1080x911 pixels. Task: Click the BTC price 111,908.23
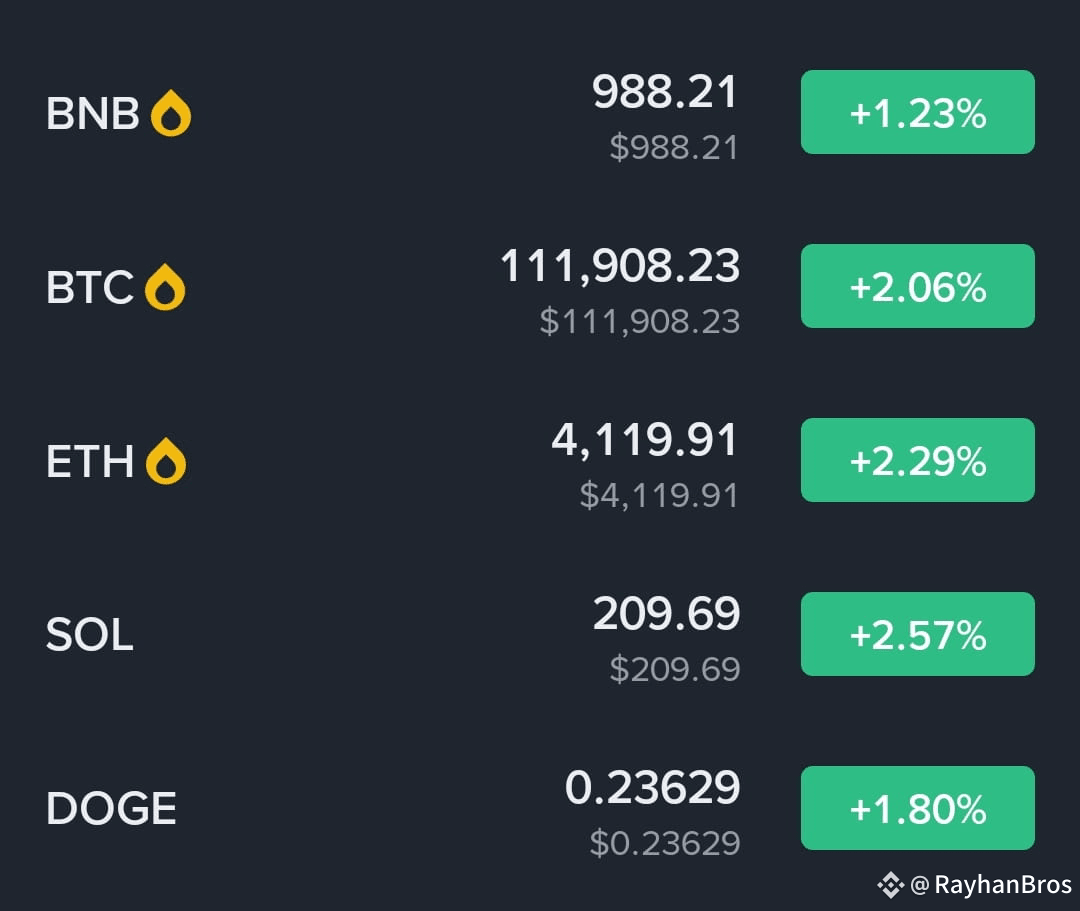tap(620, 266)
